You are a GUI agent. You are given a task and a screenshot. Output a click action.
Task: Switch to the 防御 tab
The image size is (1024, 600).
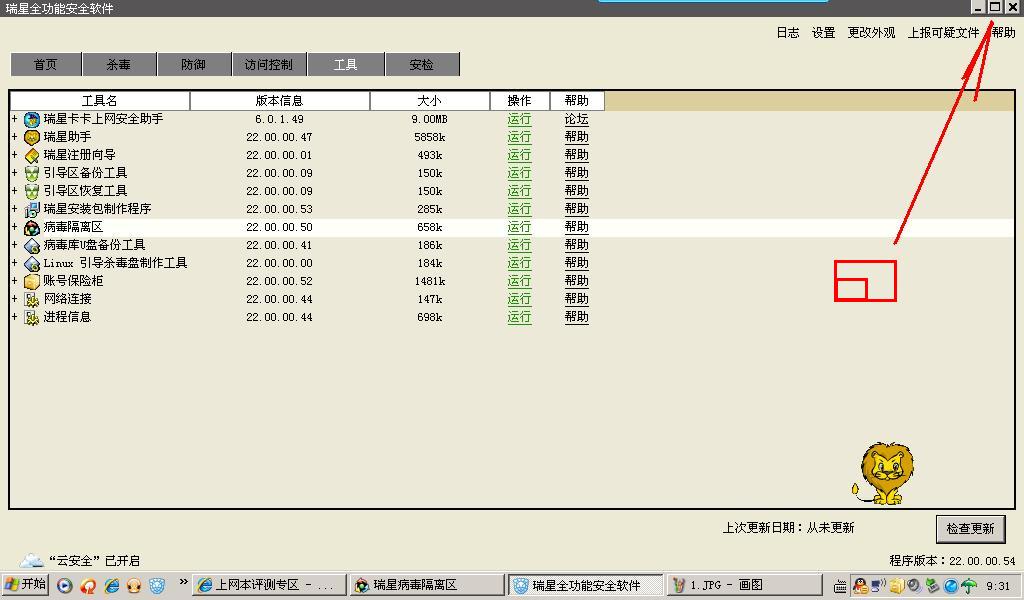click(194, 64)
